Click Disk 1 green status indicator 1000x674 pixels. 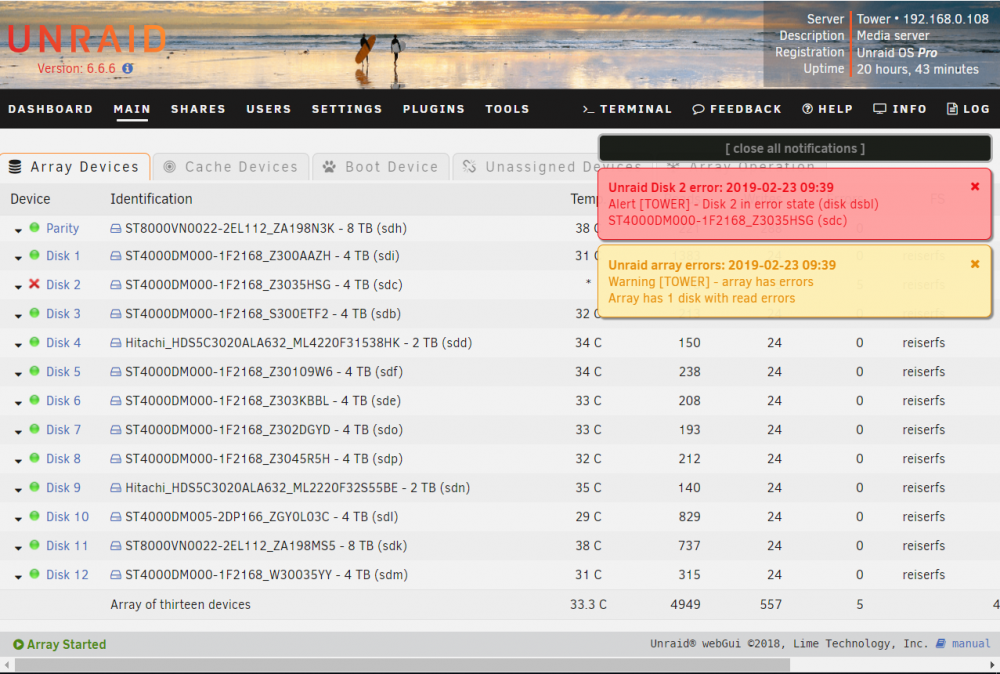click(x=34, y=255)
